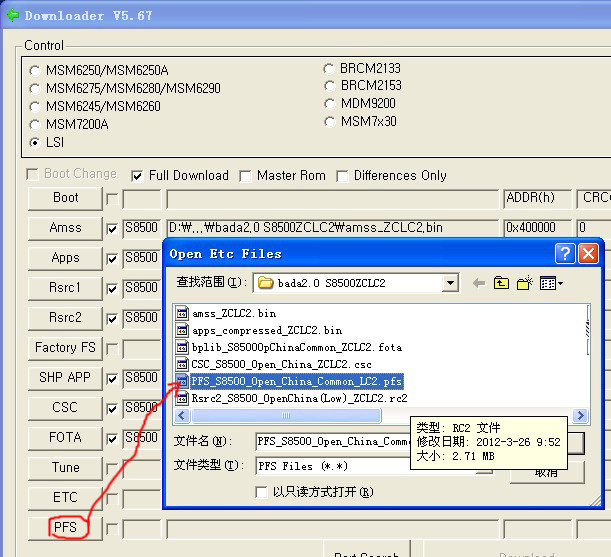Click the file icon beside bplib_S8500OpChinaCommon_ZCLC2.fota
This screenshot has height=557, width=611.
tap(182, 347)
